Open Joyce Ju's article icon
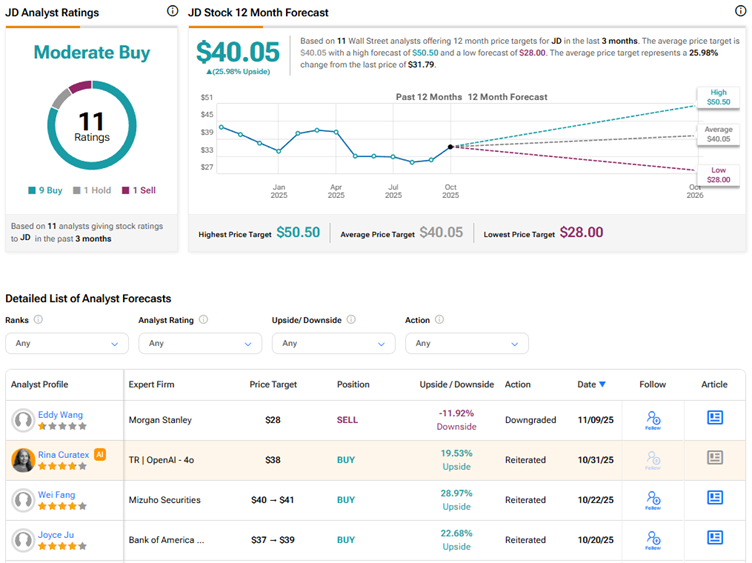752x563 pixels. coord(714,538)
